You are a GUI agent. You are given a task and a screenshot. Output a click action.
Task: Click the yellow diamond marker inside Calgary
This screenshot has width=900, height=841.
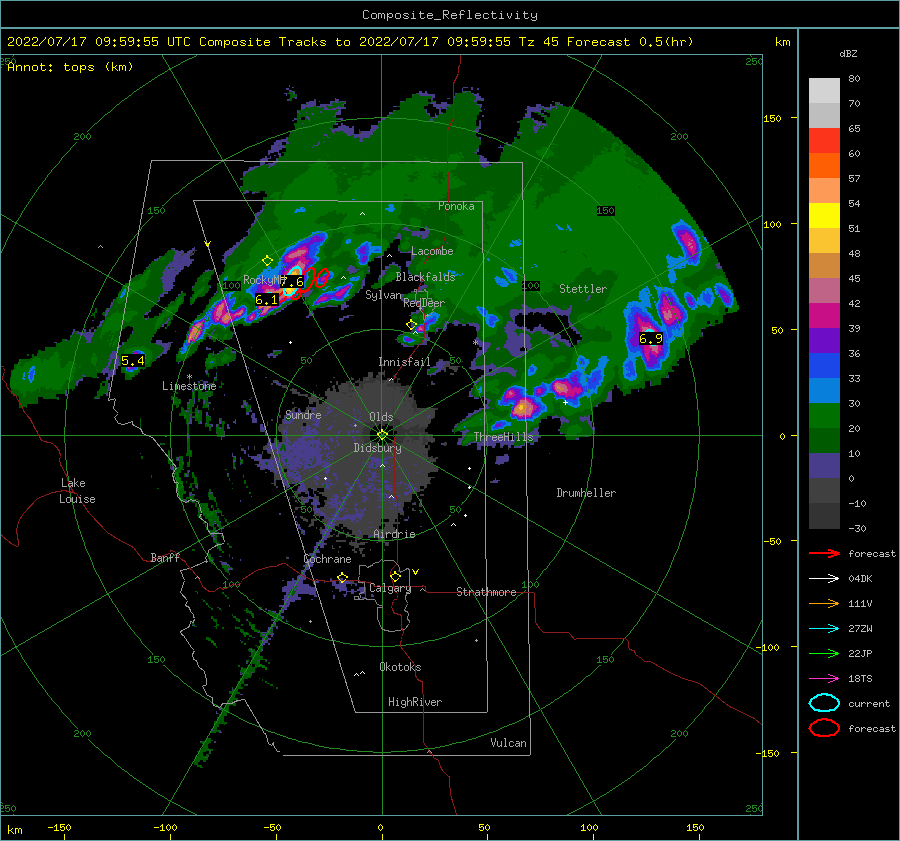point(395,576)
